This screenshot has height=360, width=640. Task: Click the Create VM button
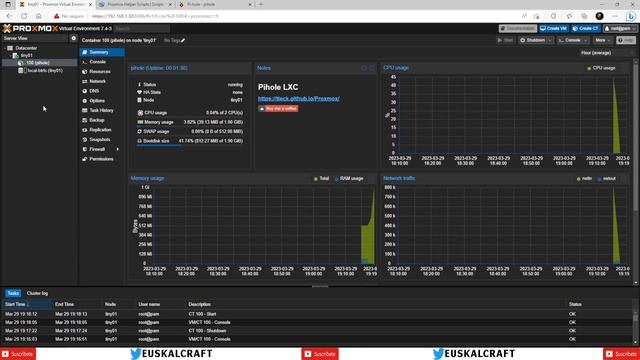tap(553, 29)
